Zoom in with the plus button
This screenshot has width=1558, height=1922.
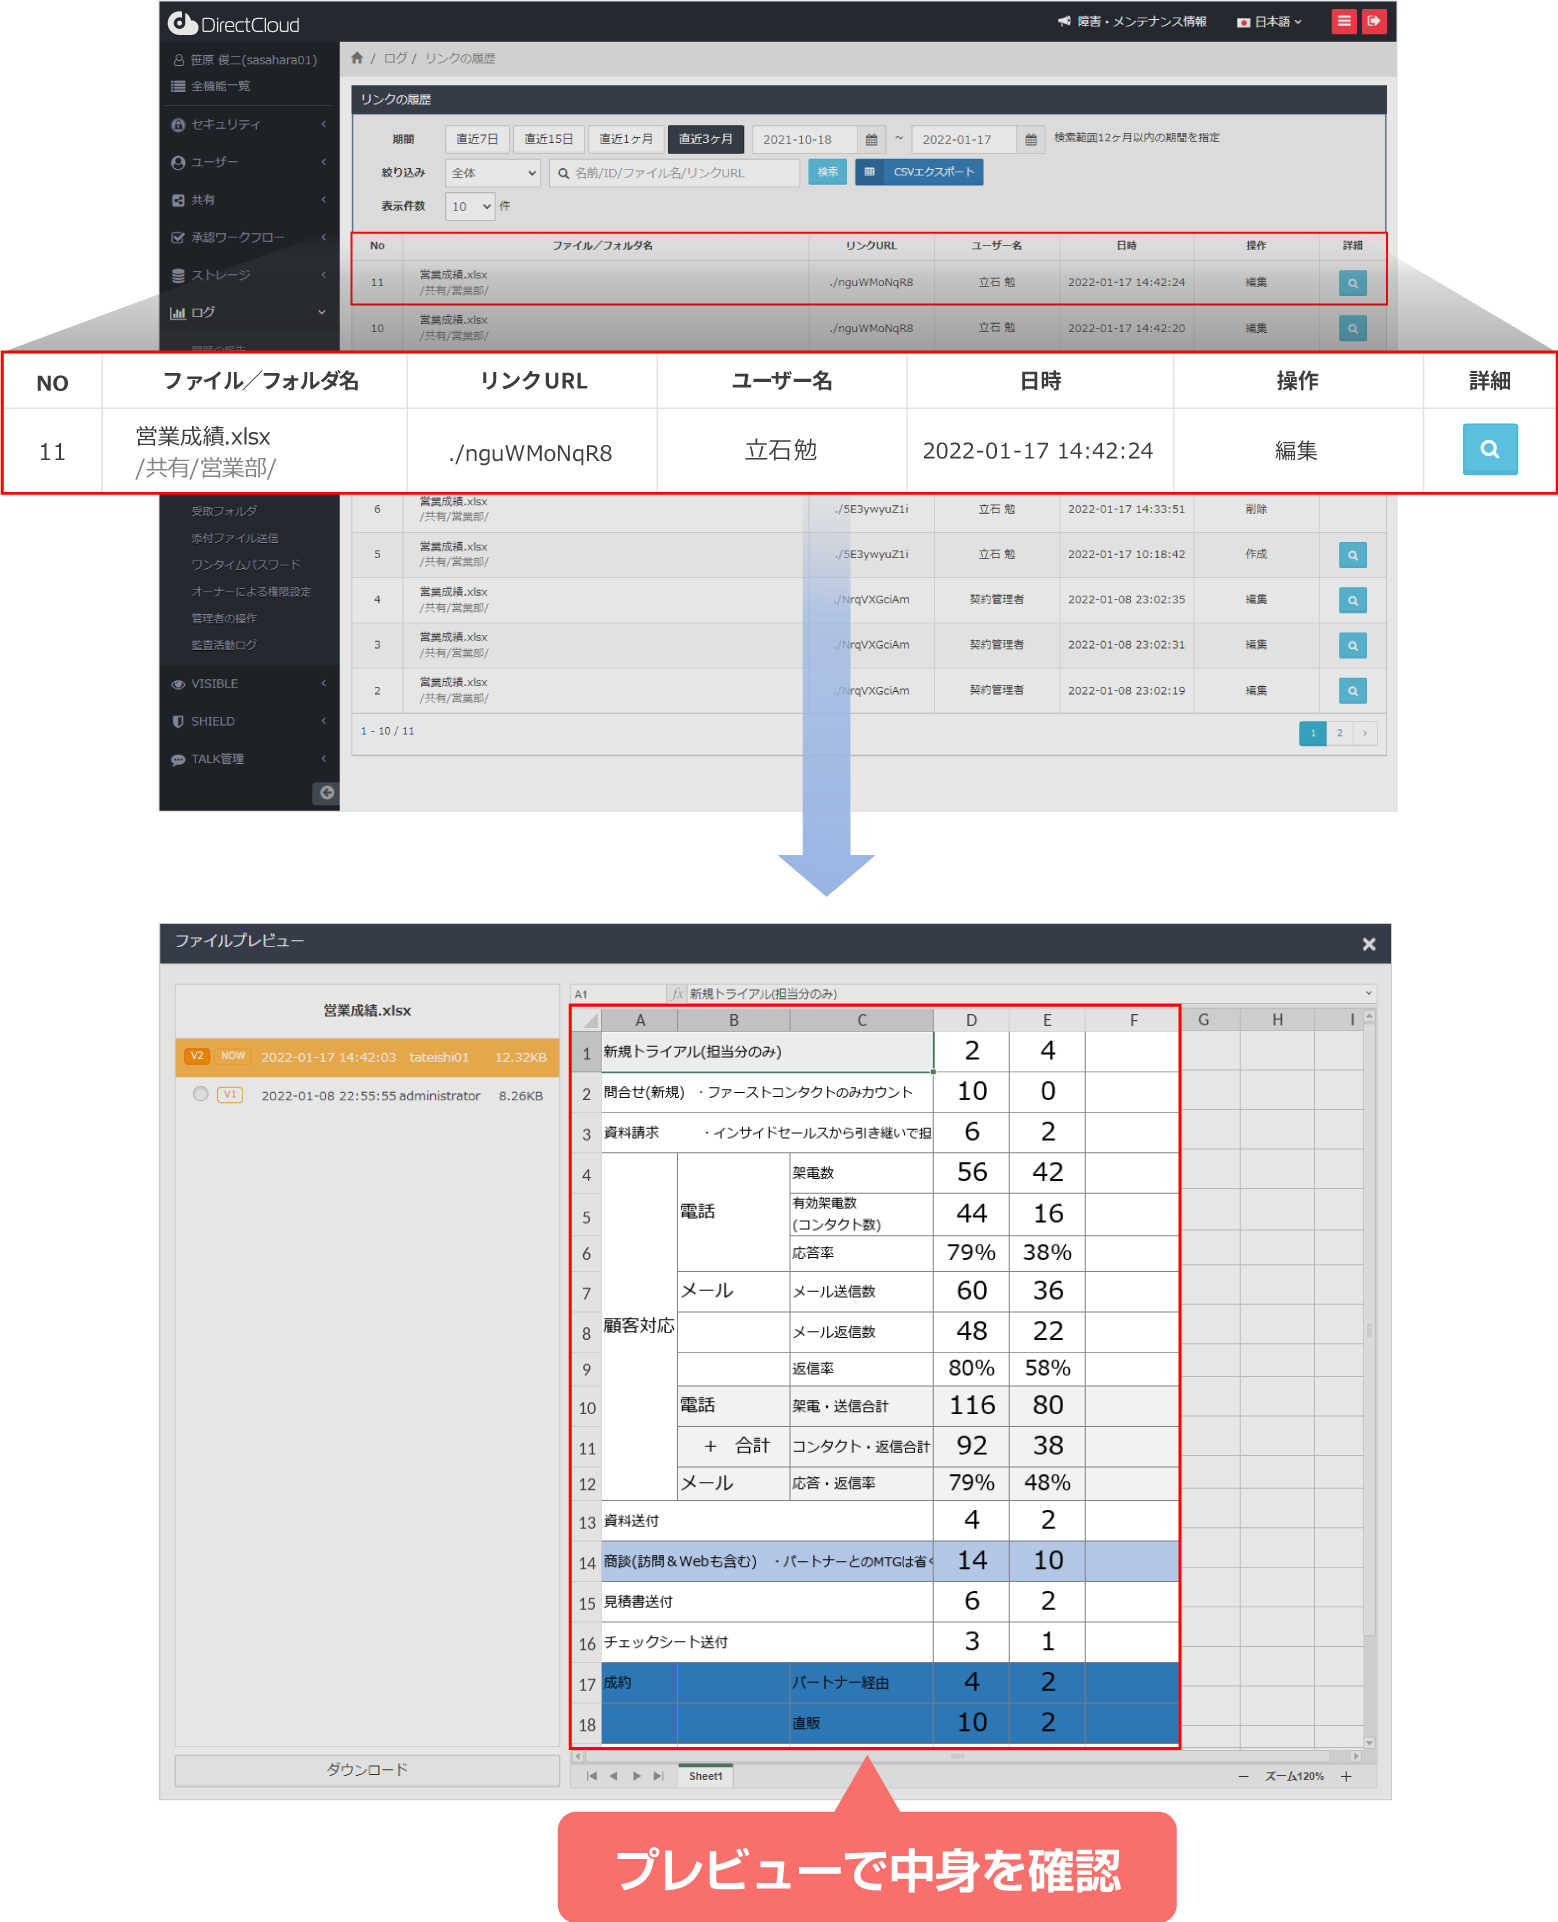(x=1346, y=1776)
